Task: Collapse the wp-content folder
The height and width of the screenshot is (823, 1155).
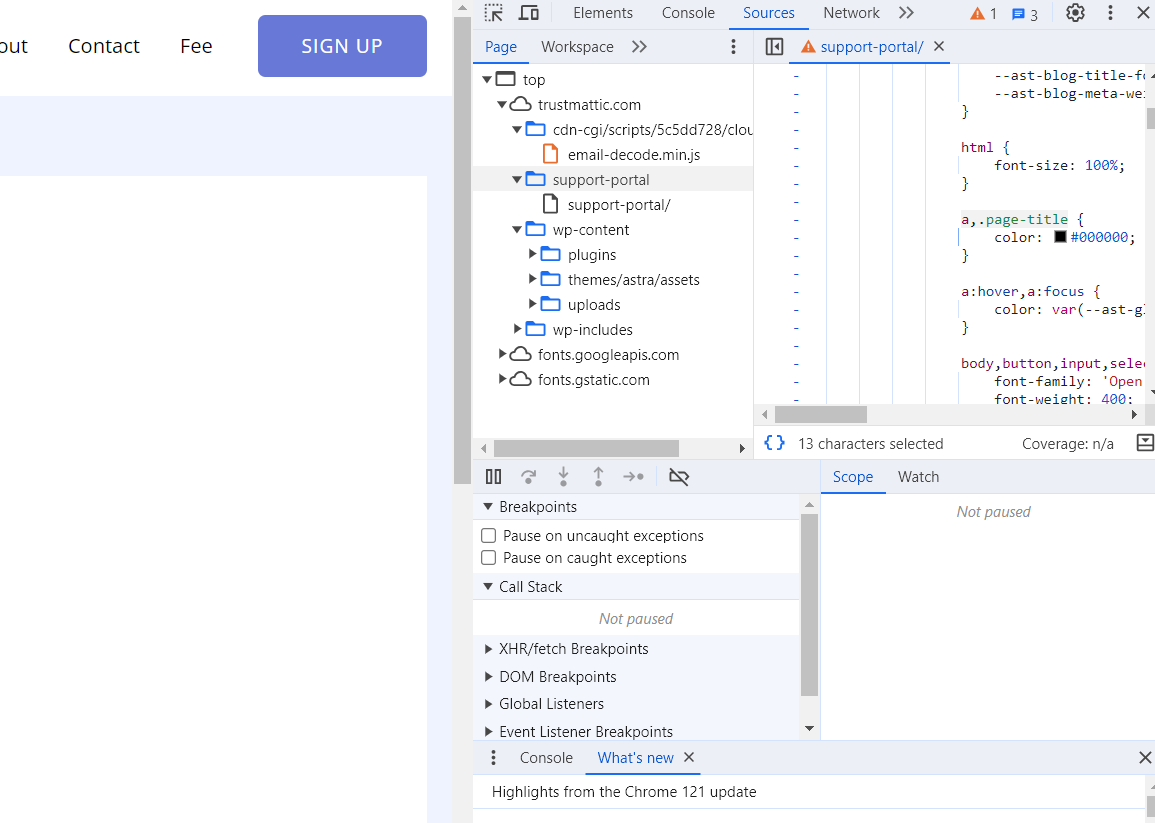Action: [x=517, y=229]
